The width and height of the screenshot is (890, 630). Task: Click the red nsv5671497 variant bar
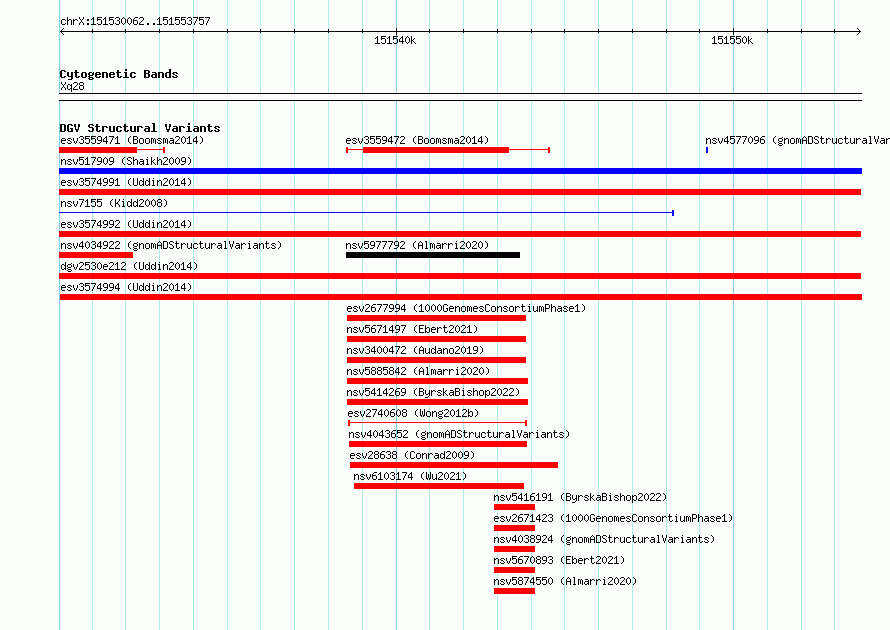click(x=436, y=339)
